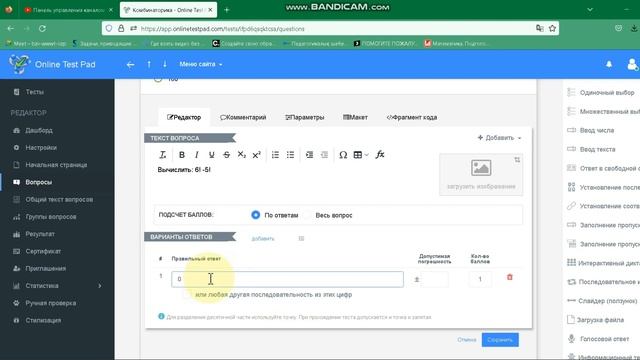This screenshot has height=360, width=640.
Task: Delete answer option with trash icon
Action: [x=509, y=277]
